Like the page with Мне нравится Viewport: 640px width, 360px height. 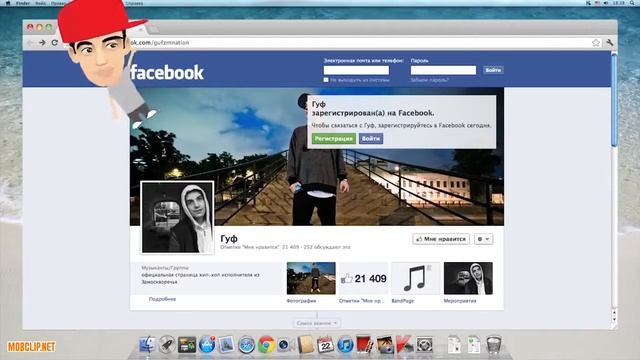click(x=441, y=239)
